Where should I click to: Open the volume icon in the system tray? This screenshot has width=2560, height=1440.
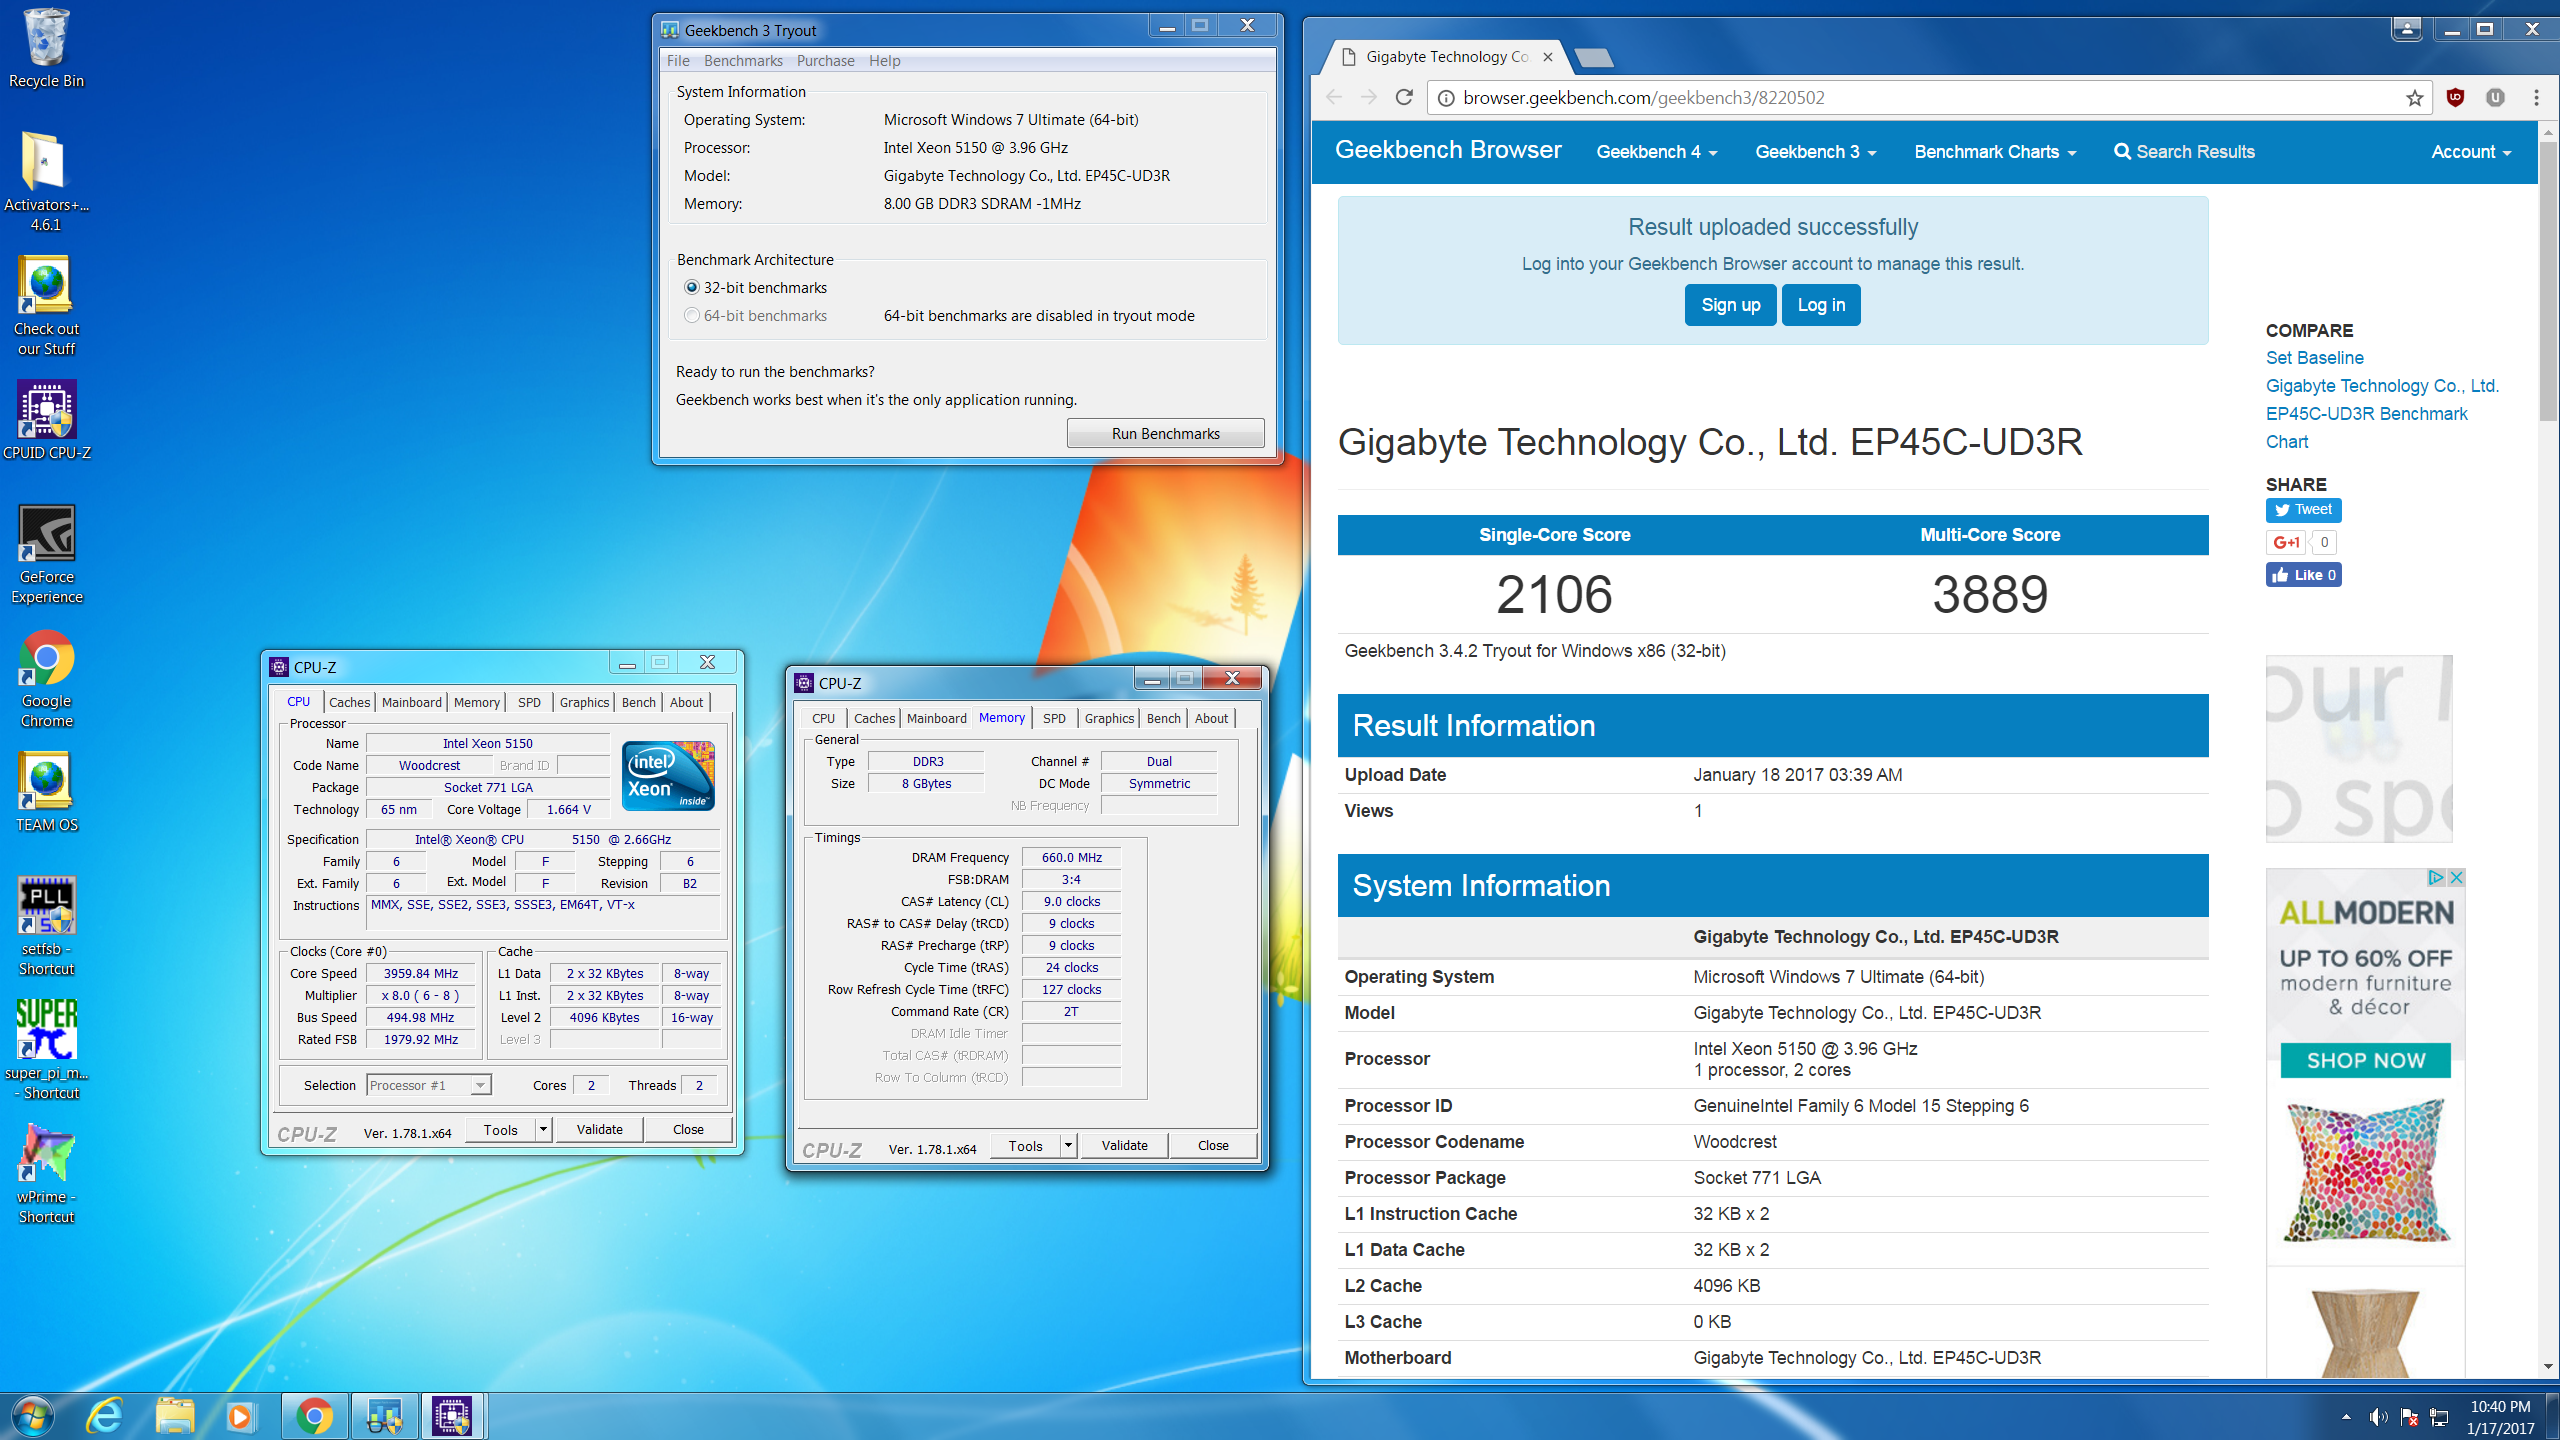click(x=2378, y=1417)
